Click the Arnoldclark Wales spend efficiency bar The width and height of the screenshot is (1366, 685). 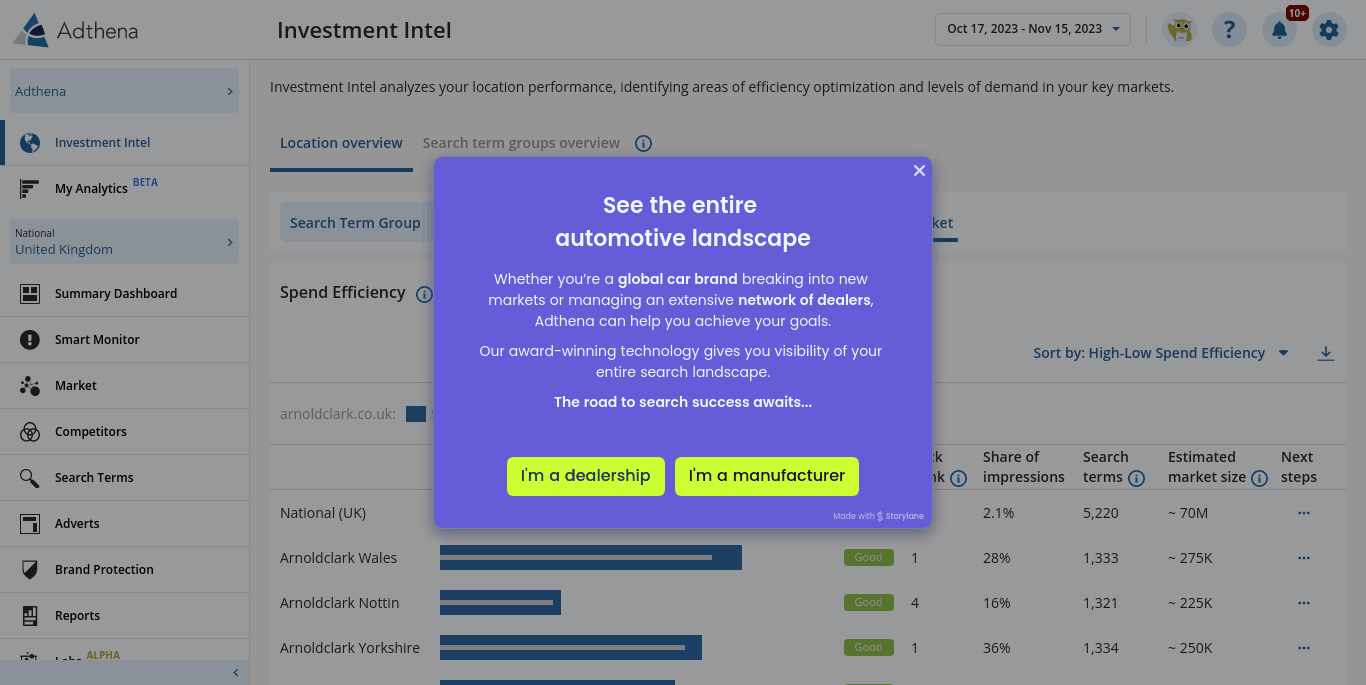pyautogui.click(x=591, y=558)
